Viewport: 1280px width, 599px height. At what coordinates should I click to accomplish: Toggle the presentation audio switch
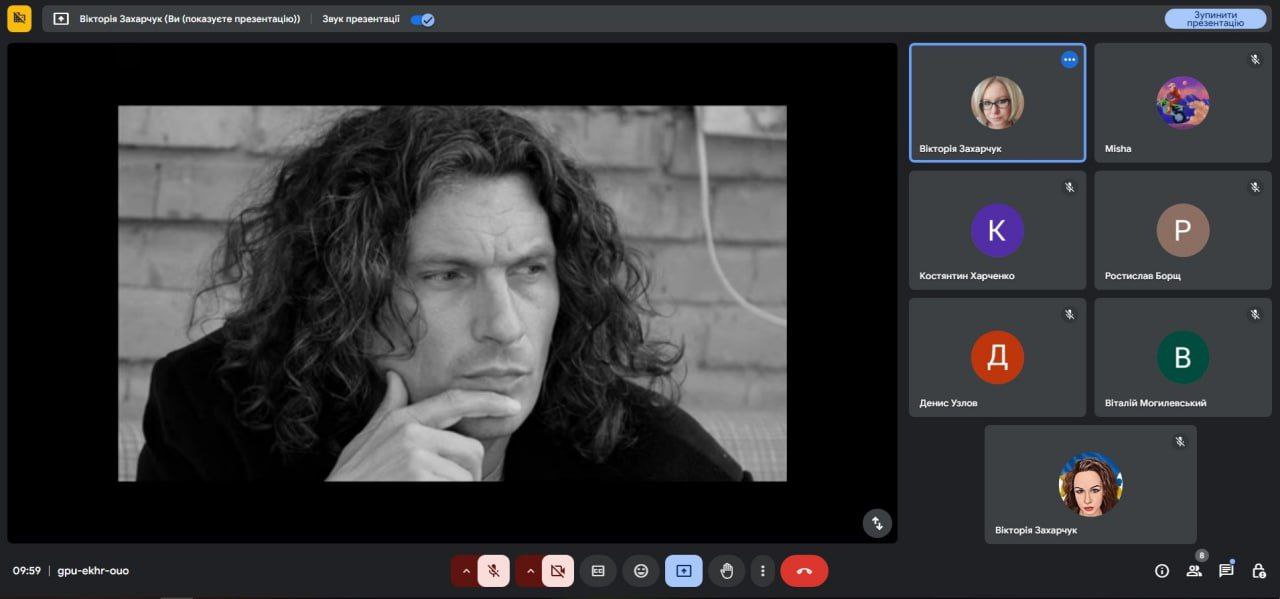(x=422, y=19)
